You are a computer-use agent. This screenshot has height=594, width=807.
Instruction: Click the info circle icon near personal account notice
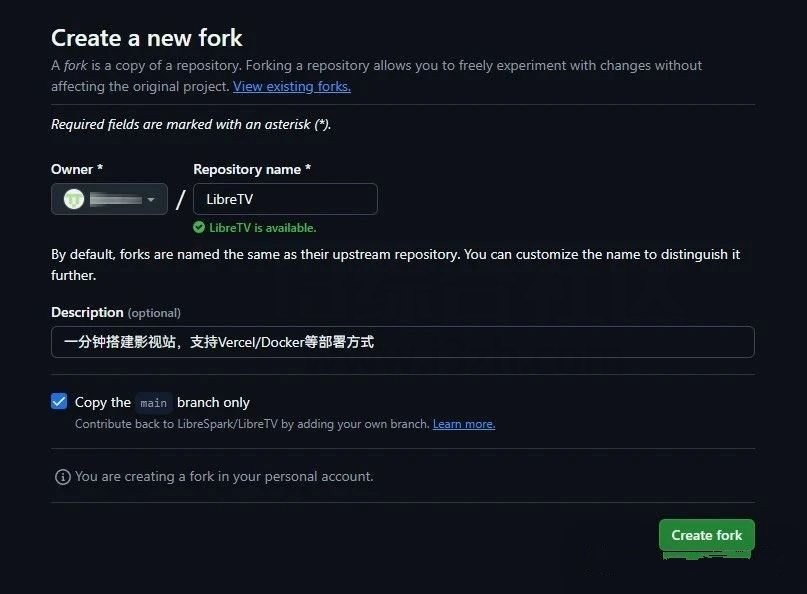[62, 477]
